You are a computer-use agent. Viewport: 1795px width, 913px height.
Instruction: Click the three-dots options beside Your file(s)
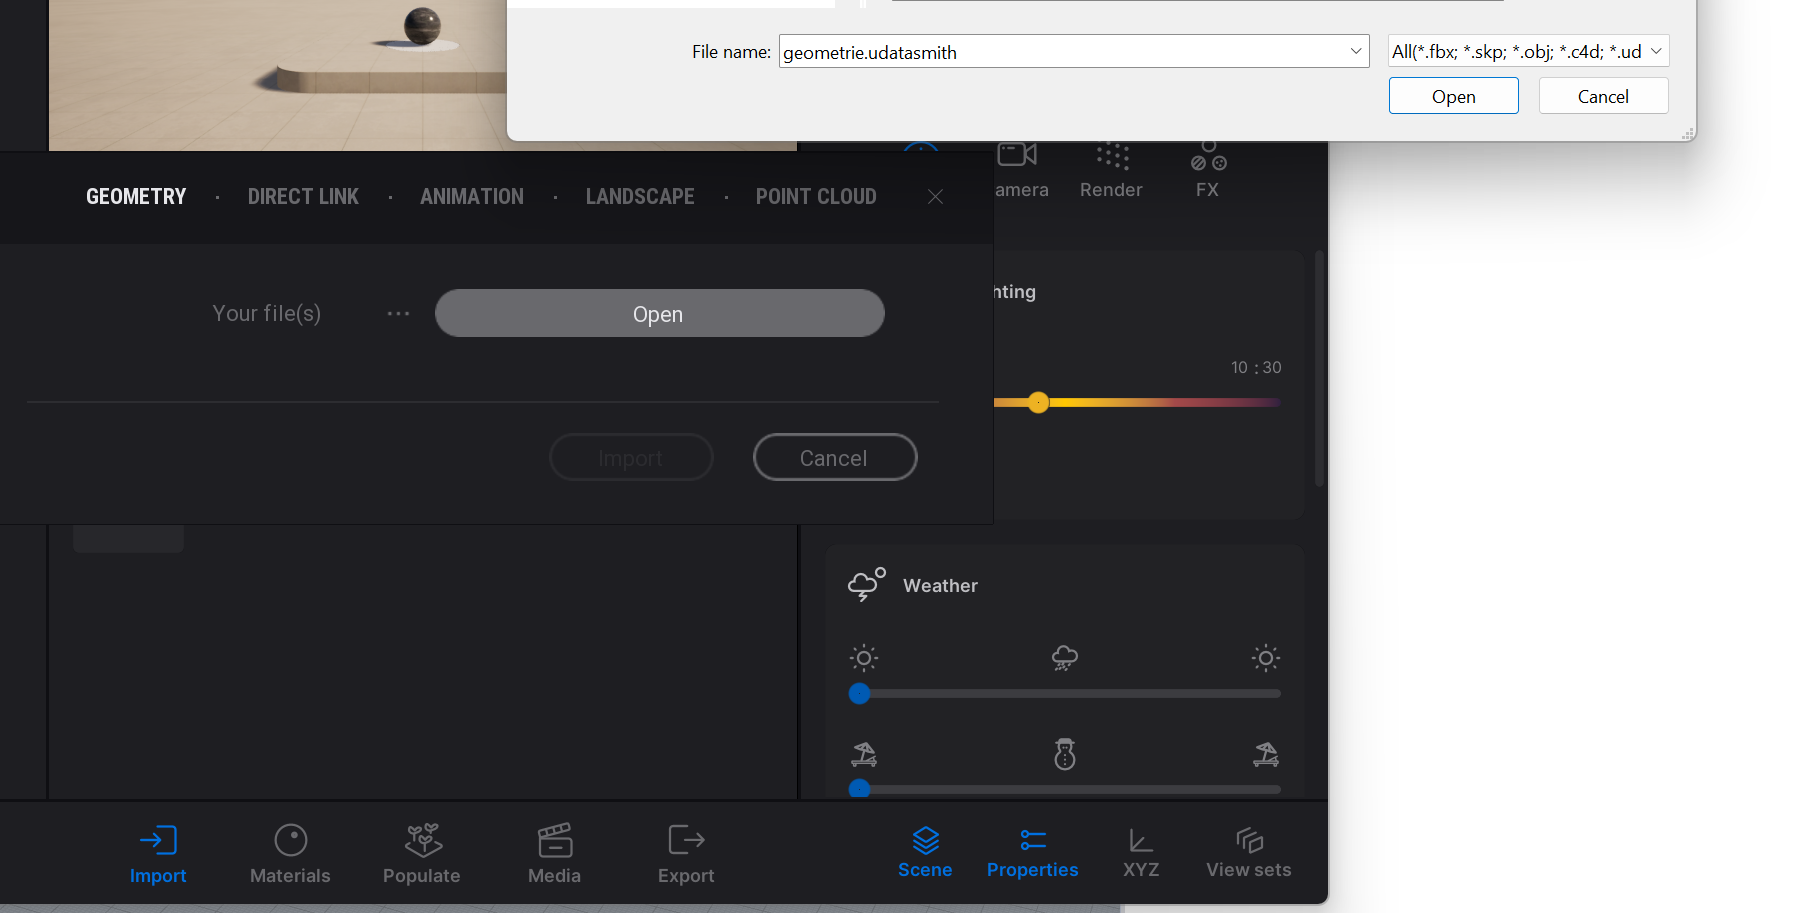point(398,314)
